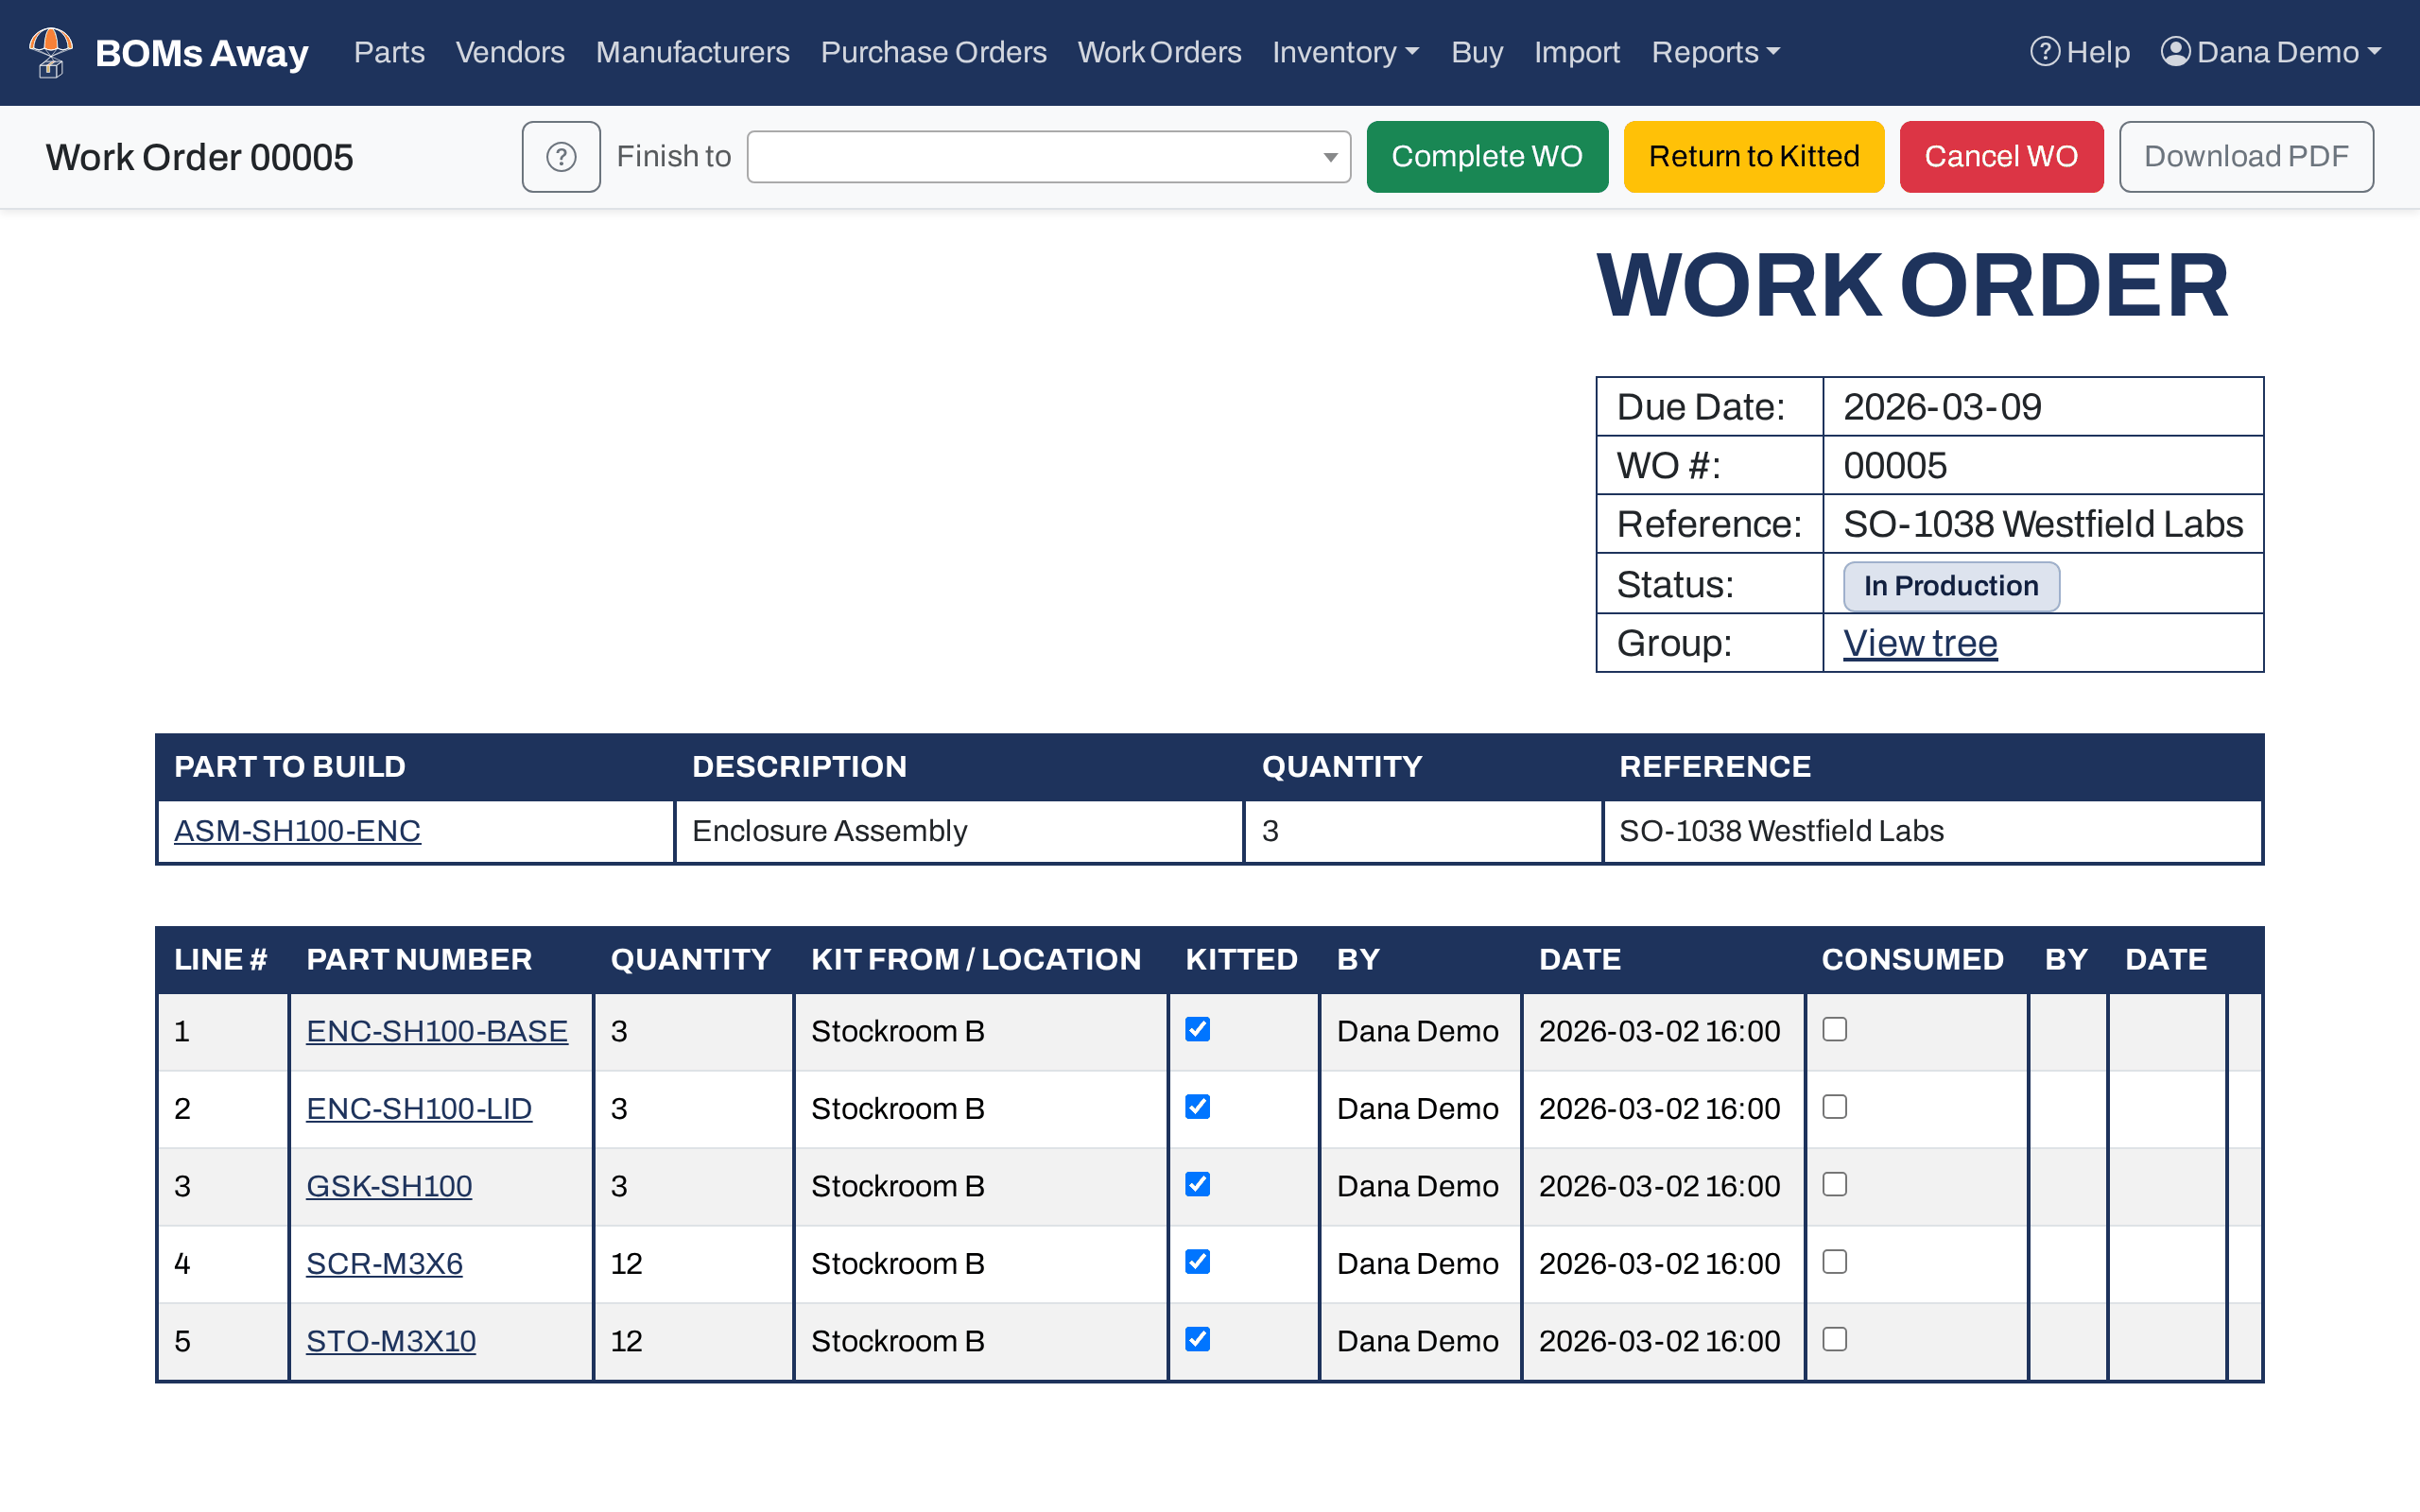2420x1512 pixels.
Task: Open the View tree group link
Action: (x=1920, y=643)
